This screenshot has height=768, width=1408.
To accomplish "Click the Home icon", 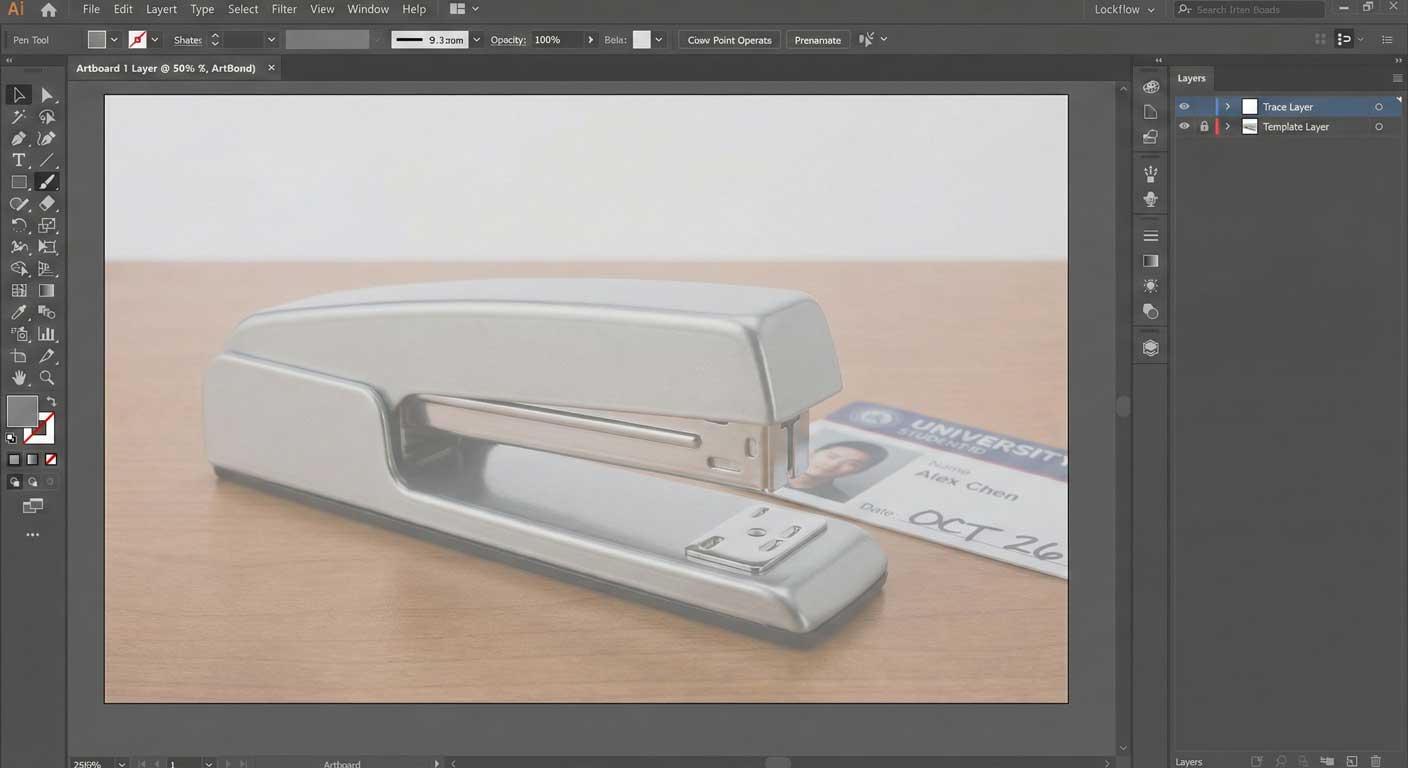I will pos(48,10).
